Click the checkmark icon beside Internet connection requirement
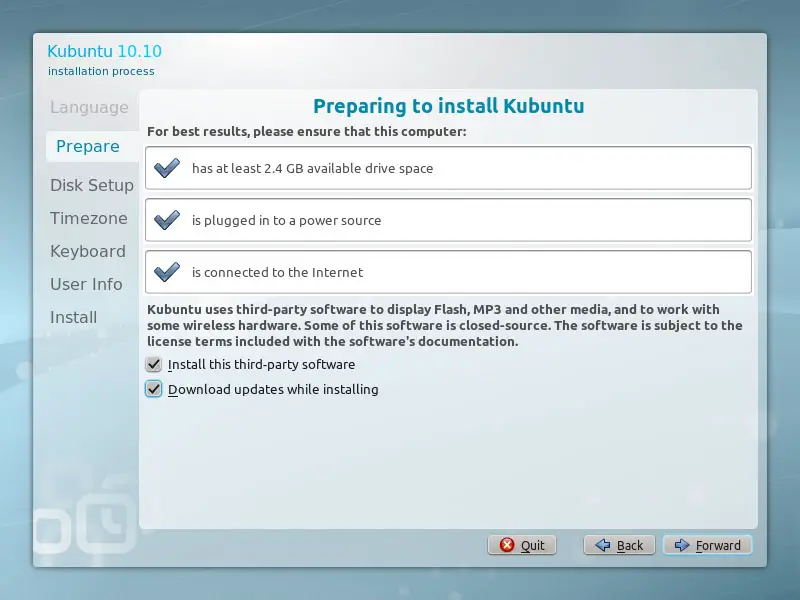Screen dimensions: 800x600 167,272
